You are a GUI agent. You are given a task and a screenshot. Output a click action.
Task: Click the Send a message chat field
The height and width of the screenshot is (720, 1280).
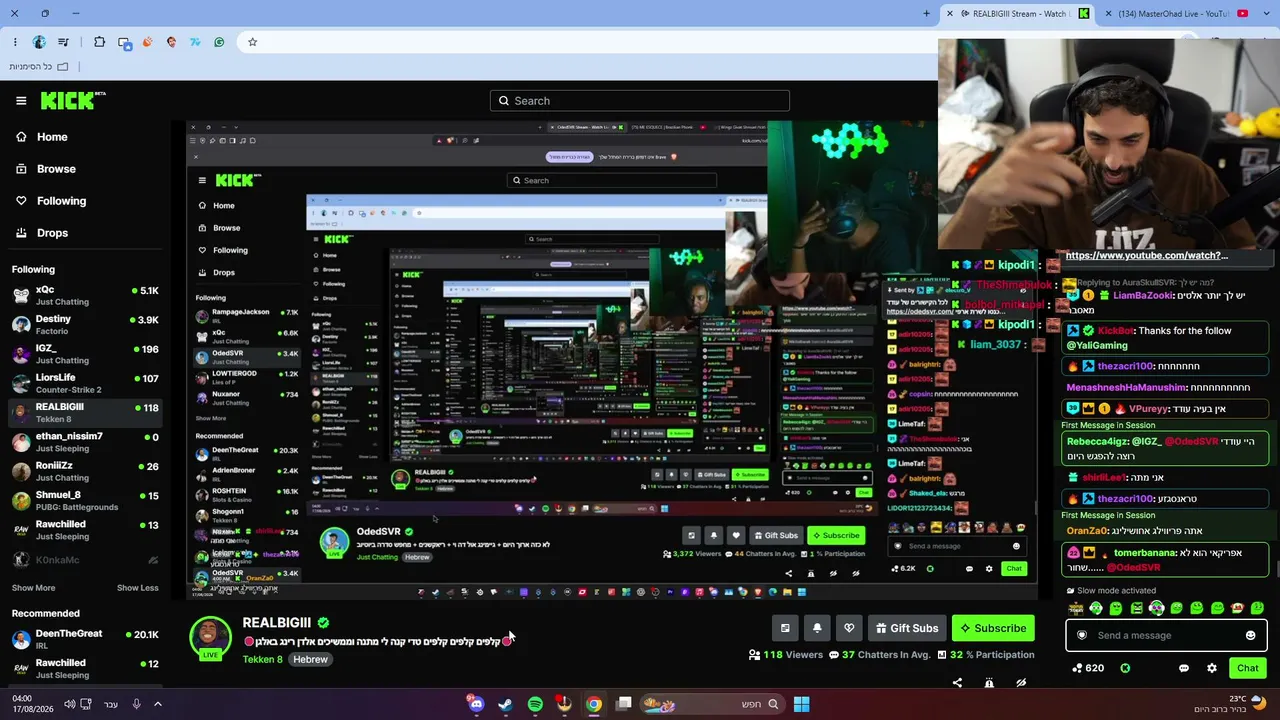coord(1166,635)
